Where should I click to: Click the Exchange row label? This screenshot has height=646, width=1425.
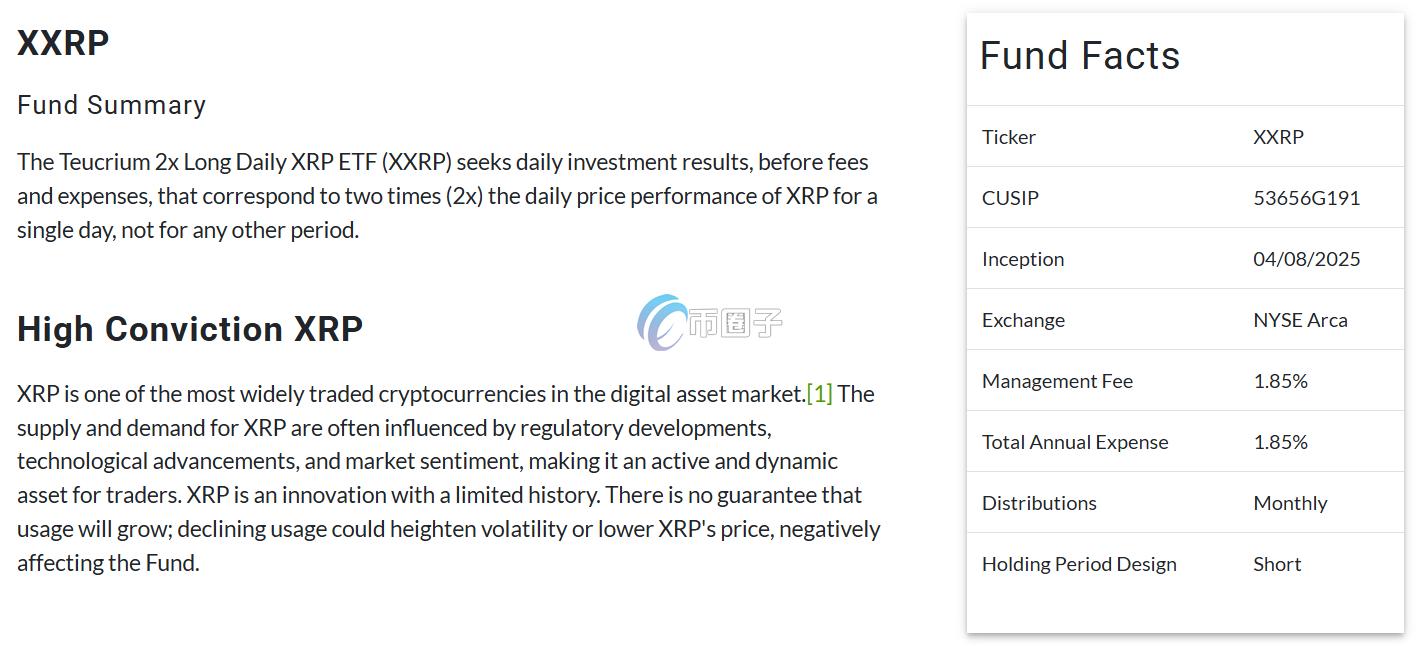click(1023, 320)
